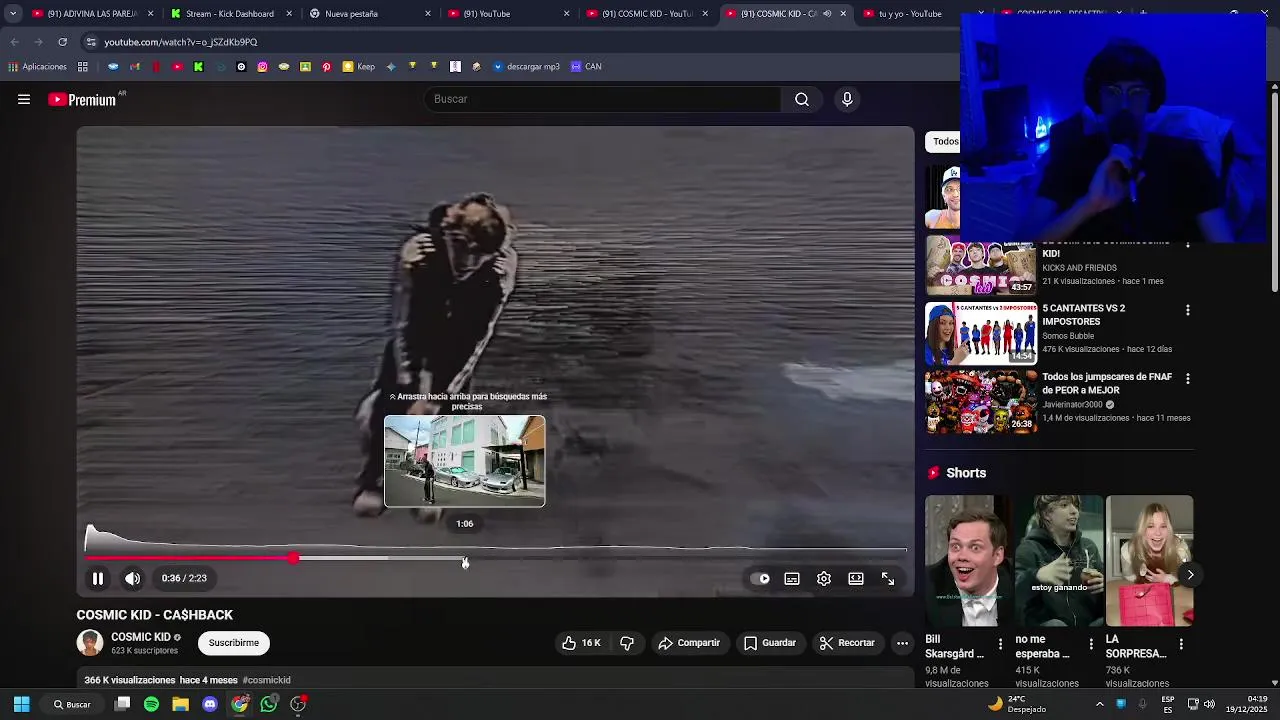1280x720 pixels.
Task: Open Aplicaciones bookmark
Action: click(37, 67)
